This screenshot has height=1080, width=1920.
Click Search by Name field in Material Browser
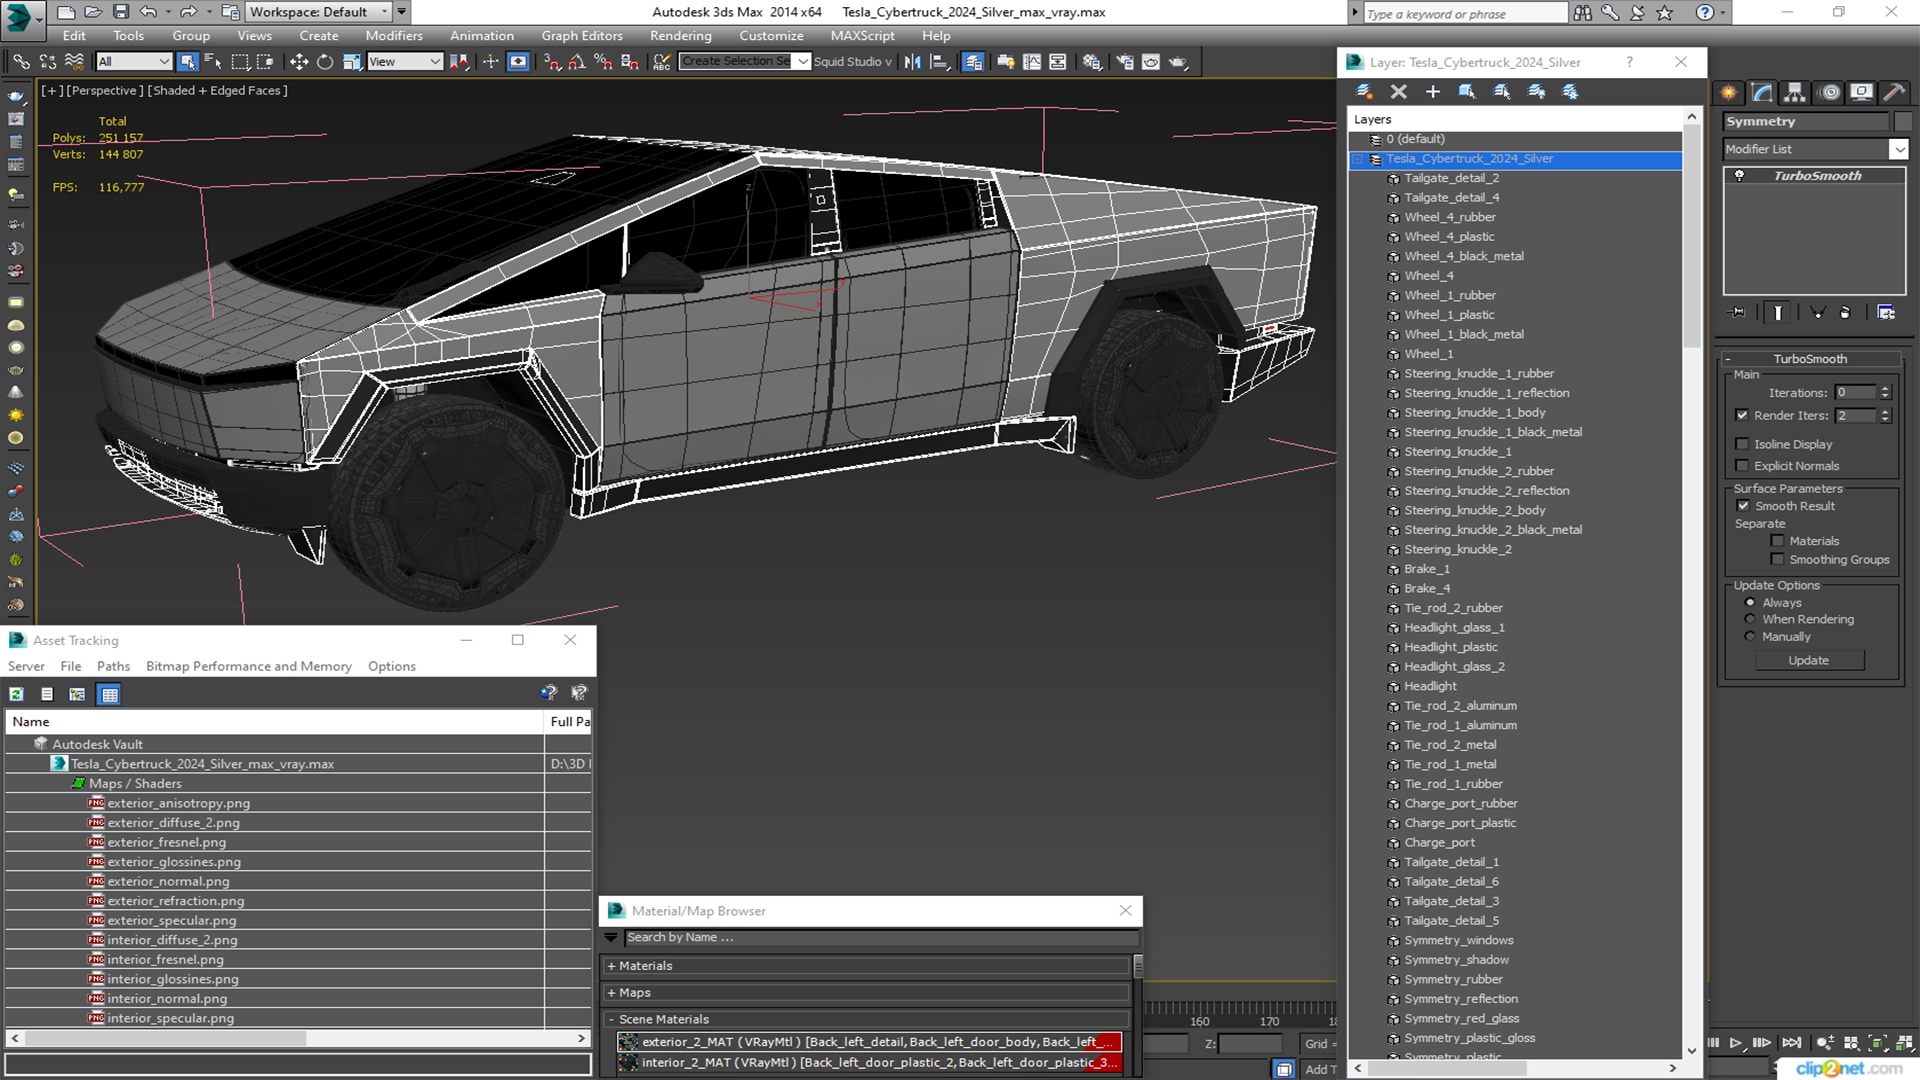tap(881, 938)
